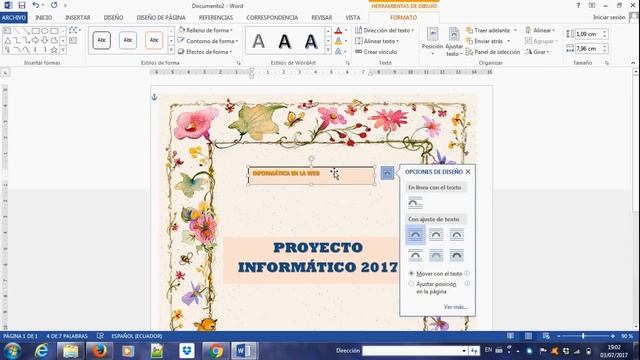Apply the orange outline shape style
Viewport: 640px width, 360px height.
tap(154, 40)
